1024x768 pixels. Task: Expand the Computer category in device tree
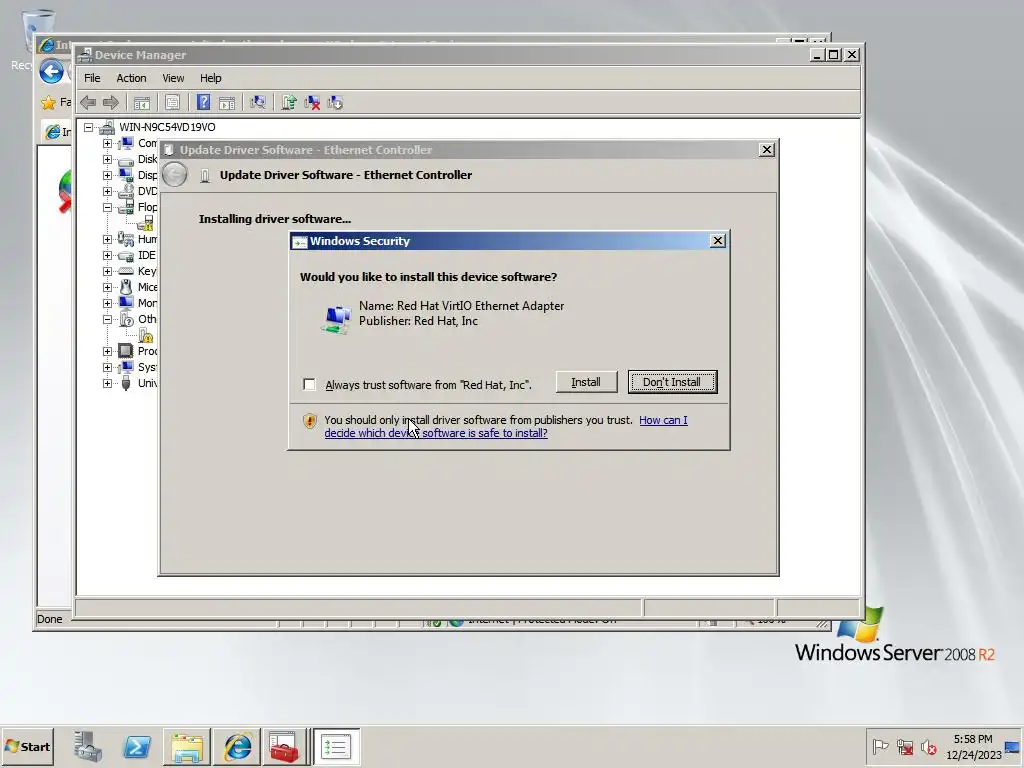(x=107, y=143)
